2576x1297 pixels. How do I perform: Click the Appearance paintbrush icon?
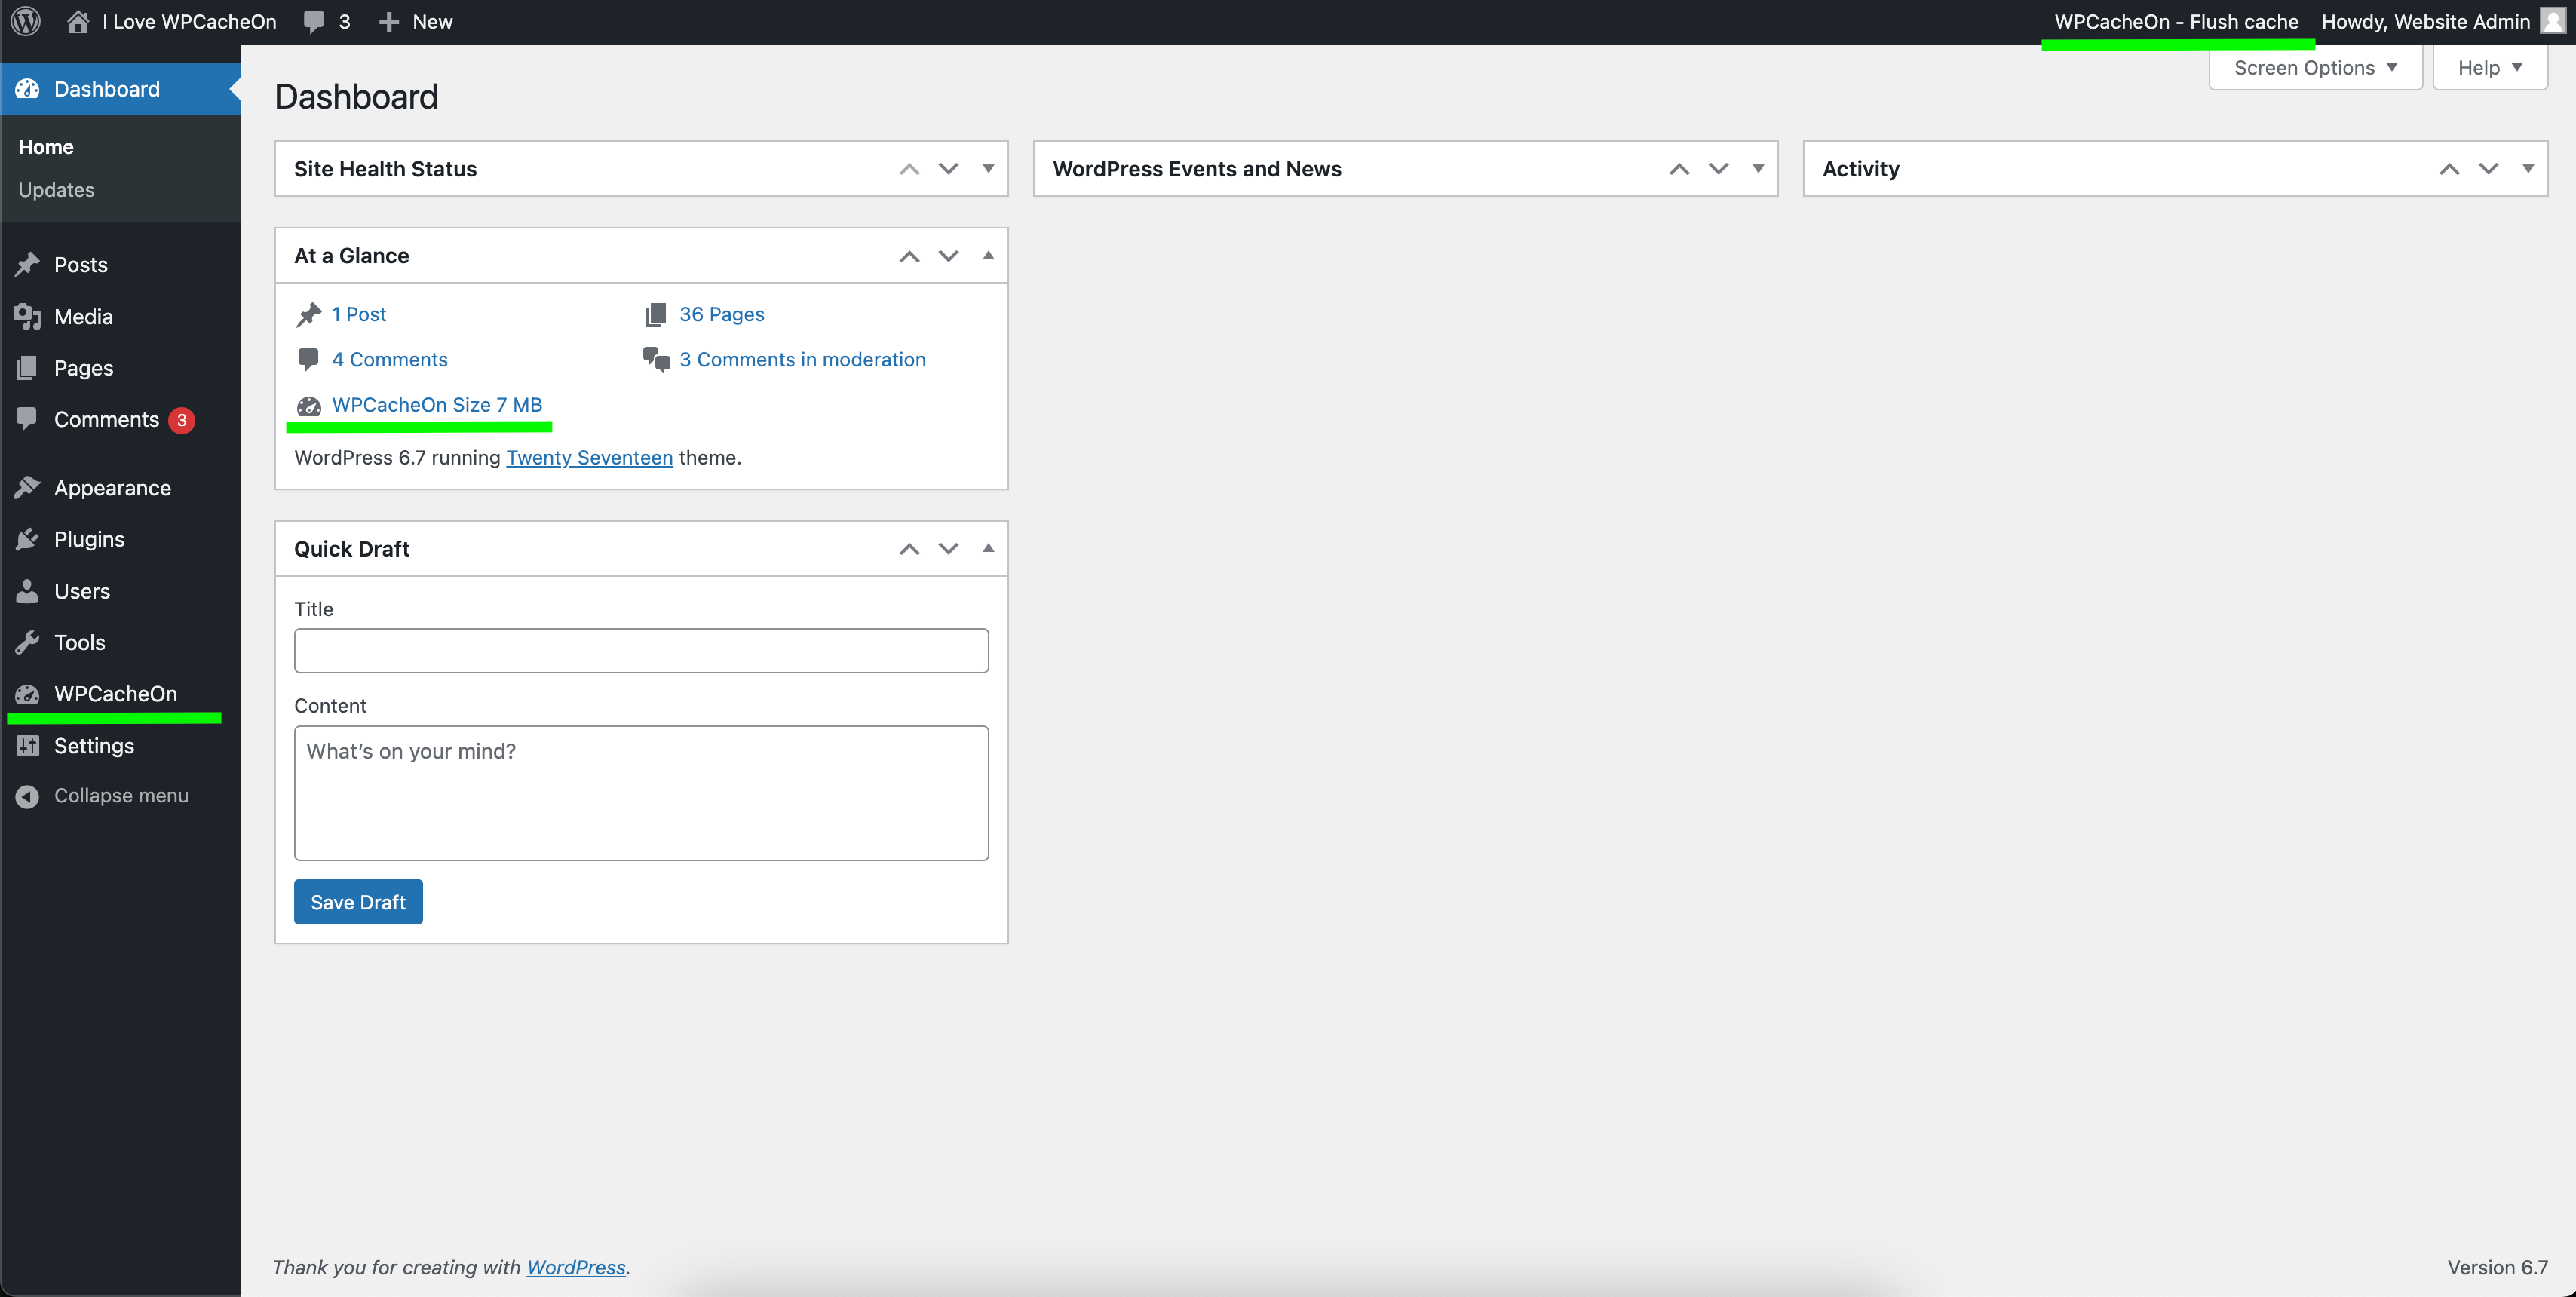(27, 487)
